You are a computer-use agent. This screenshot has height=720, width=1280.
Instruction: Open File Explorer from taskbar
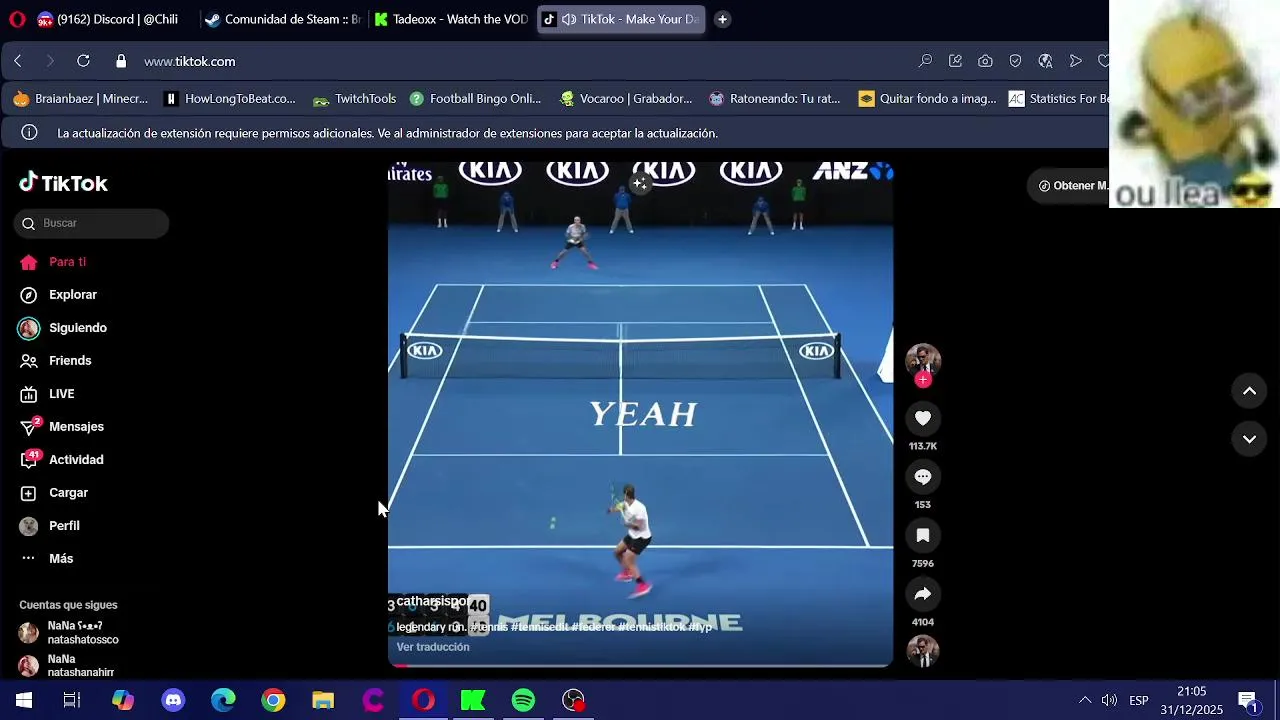pos(323,700)
